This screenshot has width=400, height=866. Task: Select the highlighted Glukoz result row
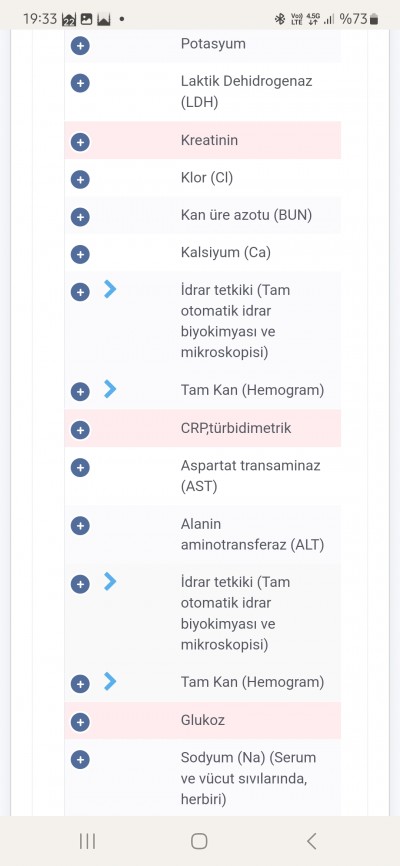coord(203,721)
